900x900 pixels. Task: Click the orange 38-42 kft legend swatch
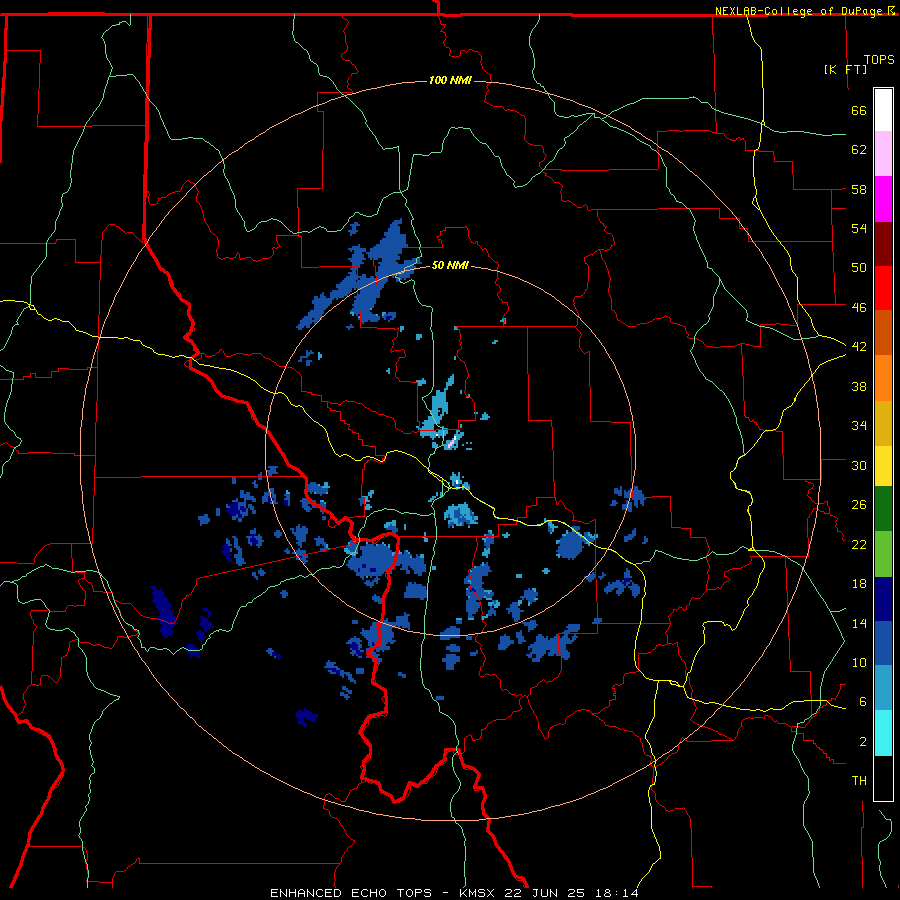(883, 378)
